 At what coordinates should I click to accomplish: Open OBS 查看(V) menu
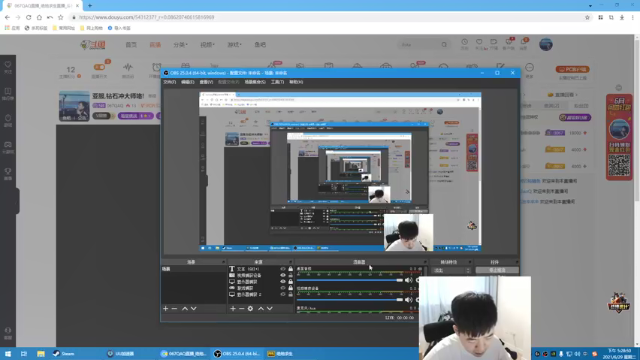click(x=206, y=82)
